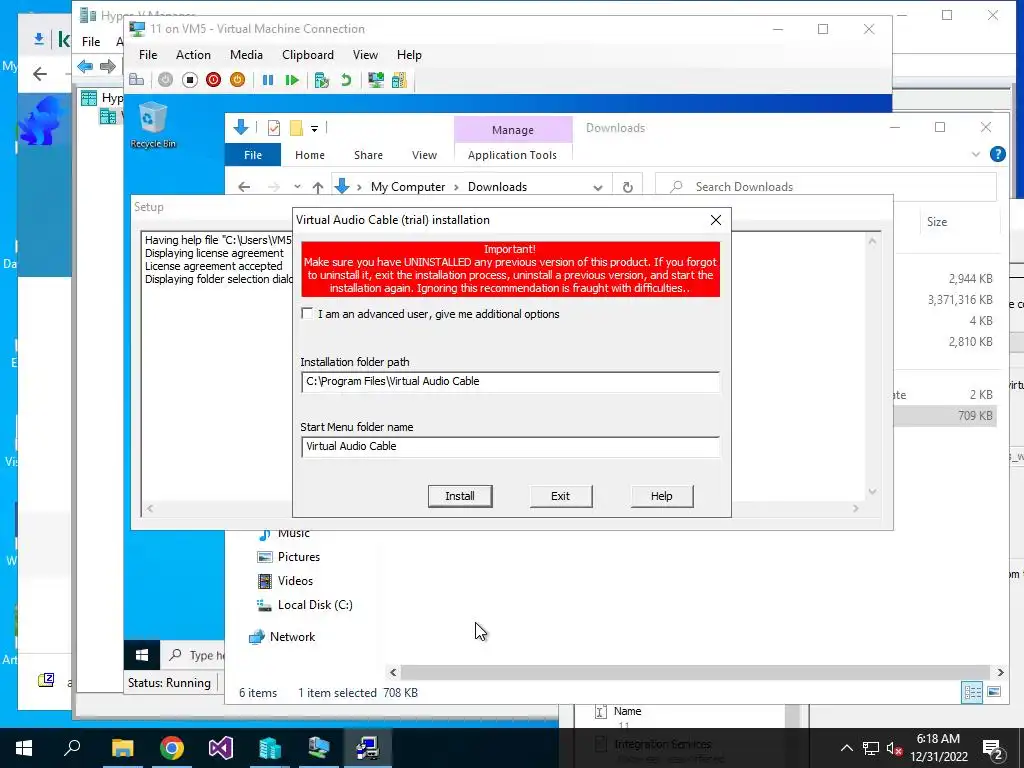The height and width of the screenshot is (768, 1024).
Task: Switch to Details view icon in Explorer status bar
Action: (972, 692)
